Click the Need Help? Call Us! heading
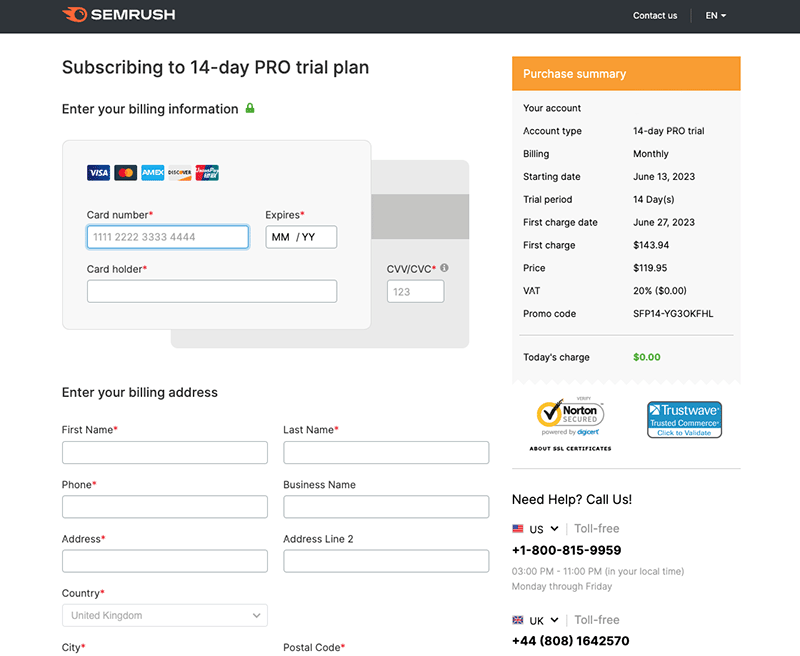 (x=572, y=499)
